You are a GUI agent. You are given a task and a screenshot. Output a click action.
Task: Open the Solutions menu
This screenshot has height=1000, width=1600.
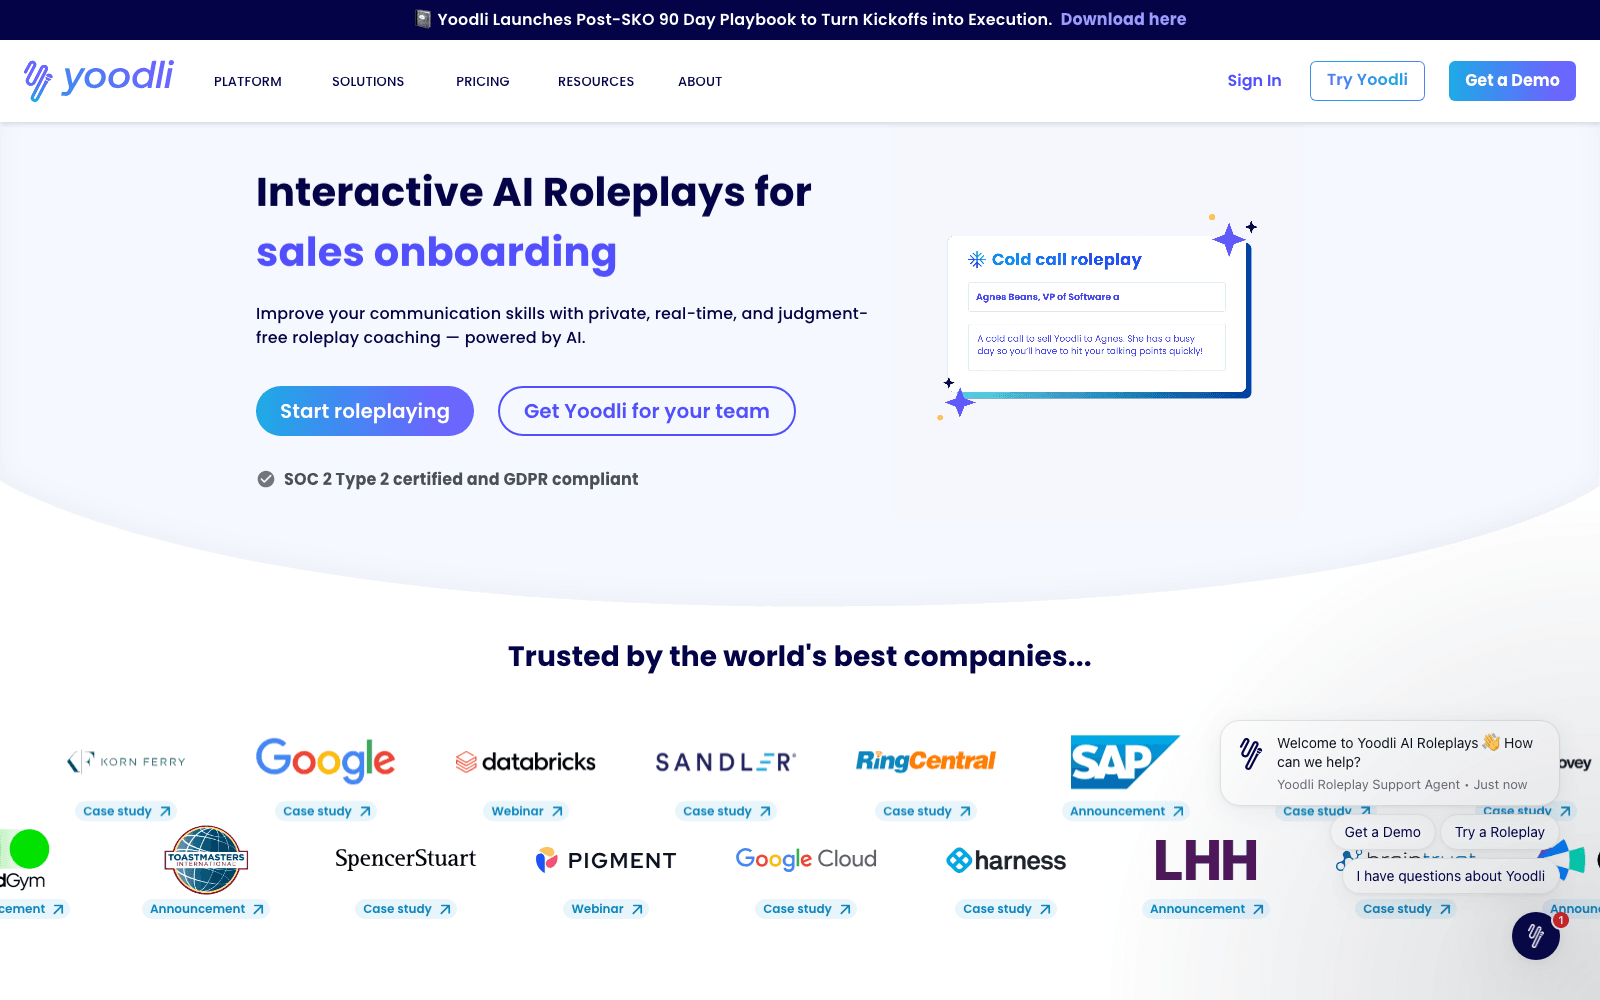coord(368,81)
